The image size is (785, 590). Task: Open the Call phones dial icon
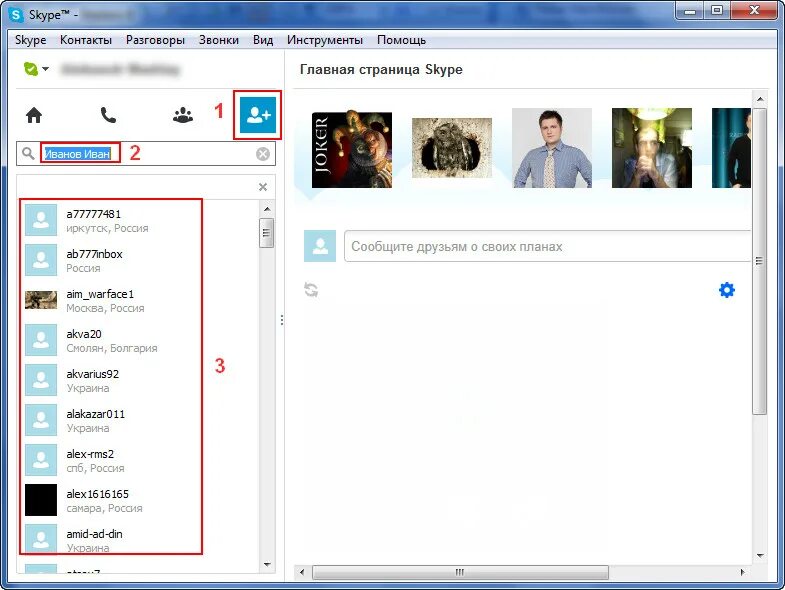(x=108, y=115)
